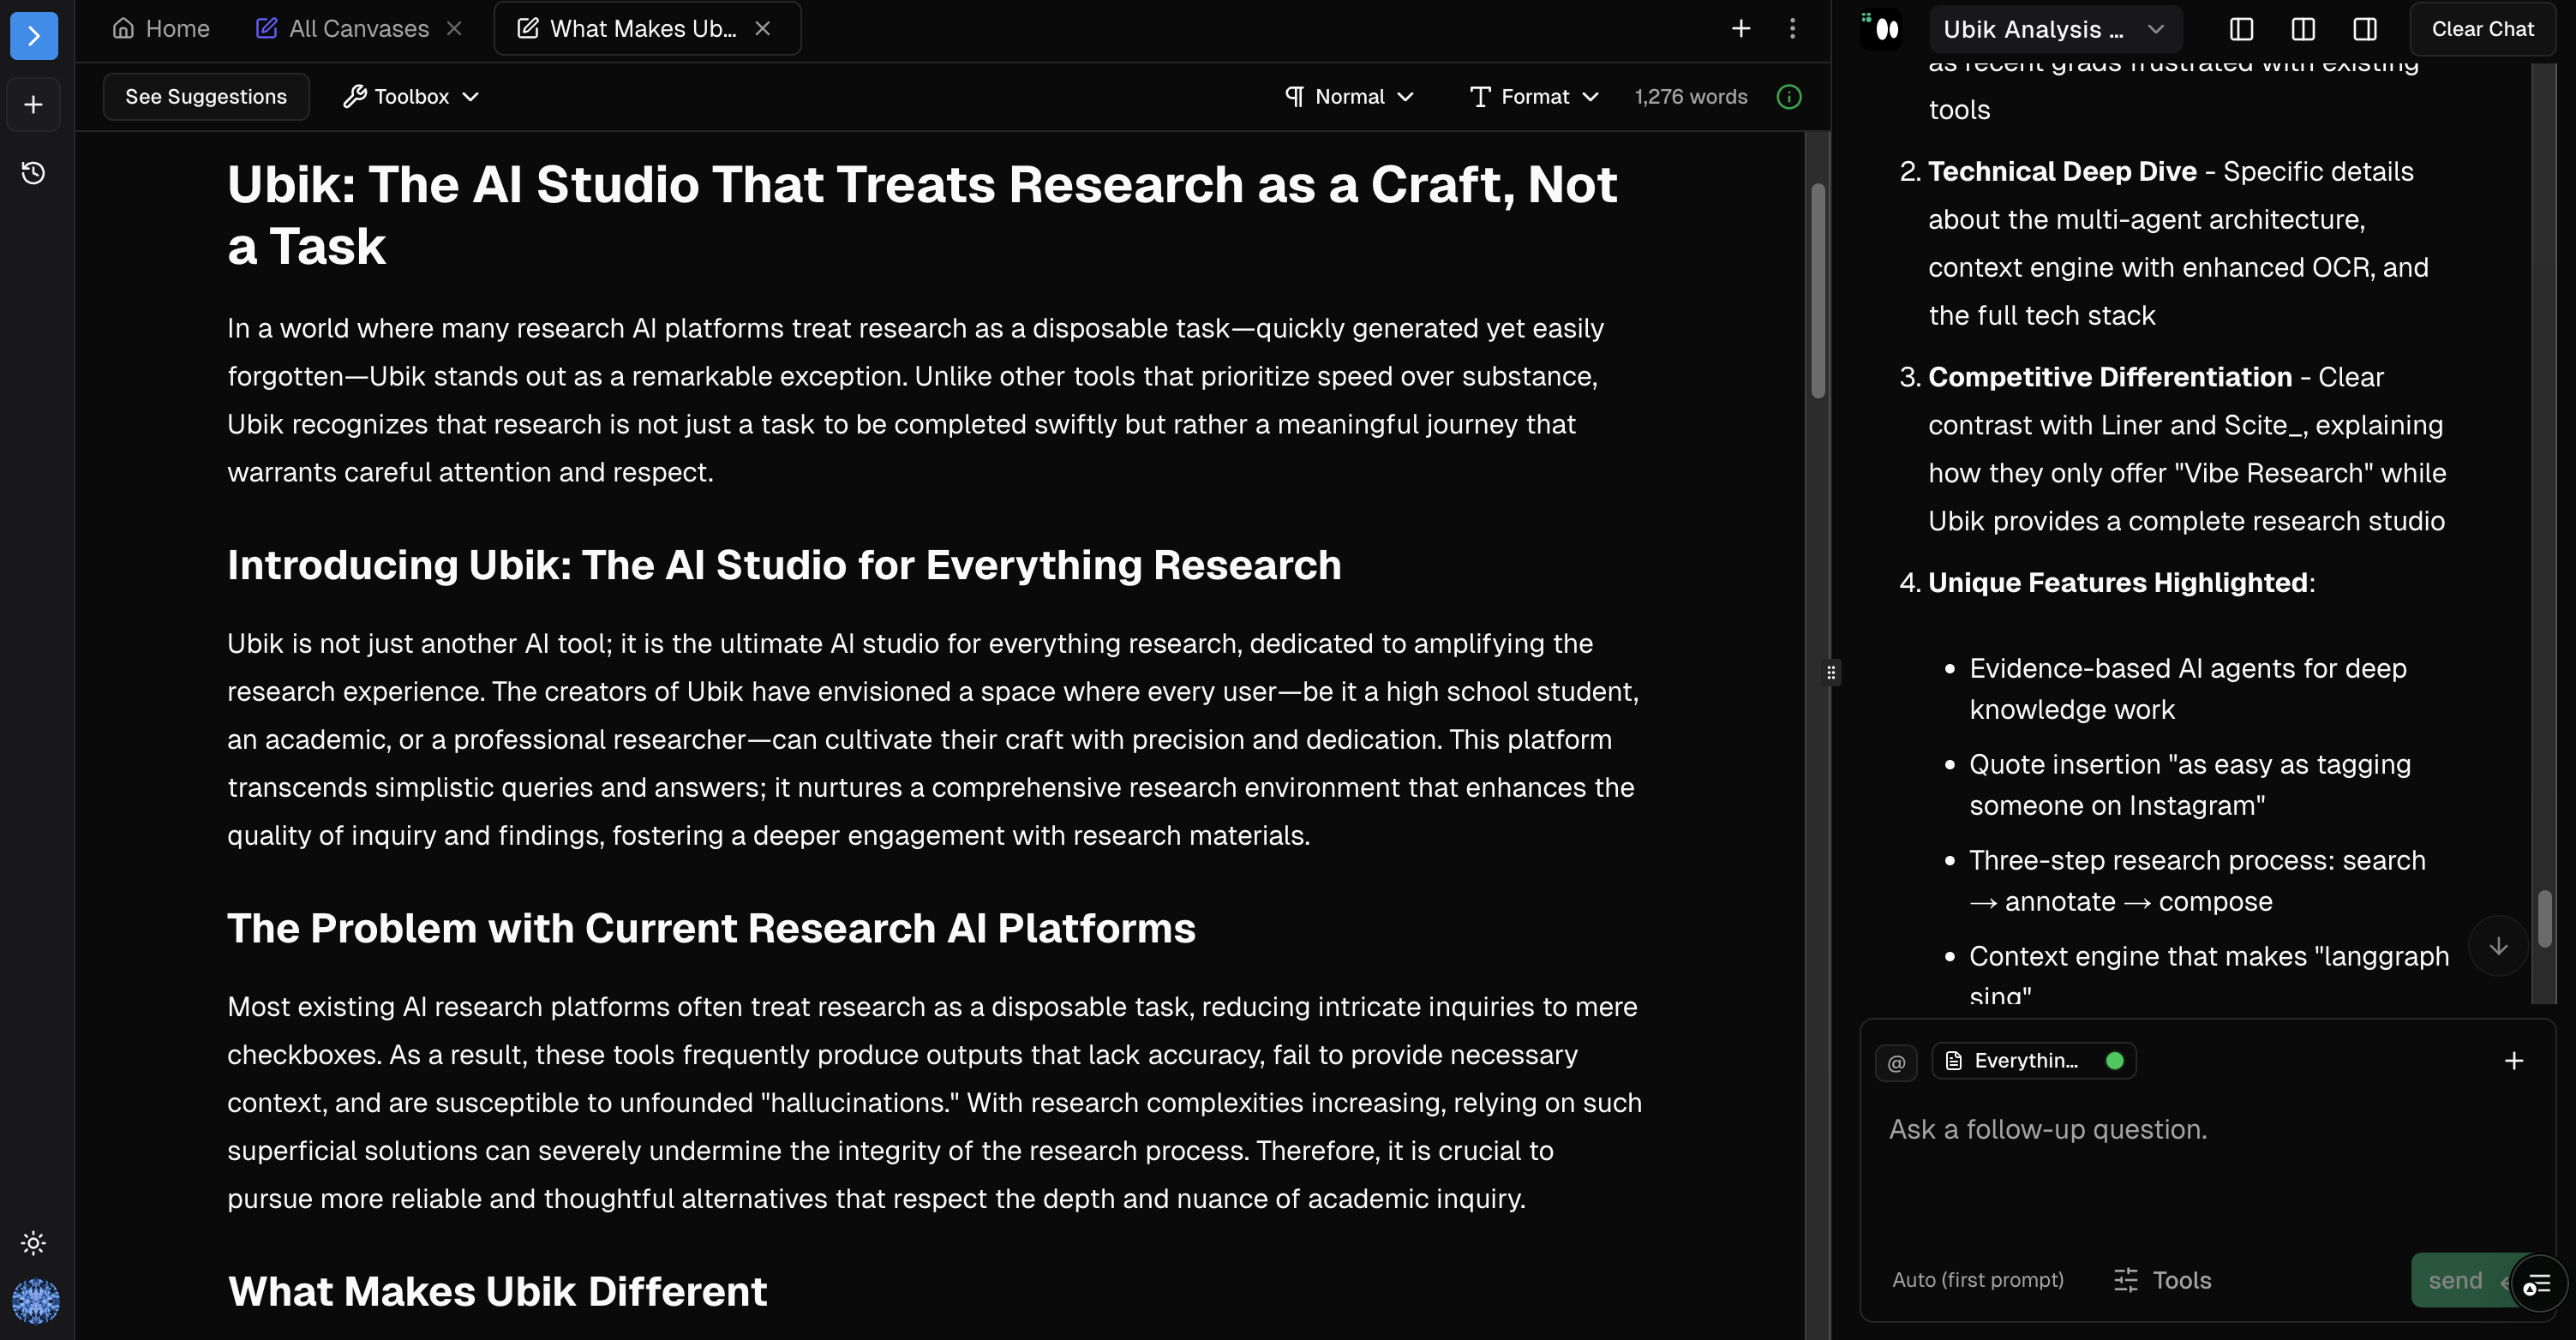Click the heading "What Makes Ubik Different"
The image size is (2576, 1340).
coord(497,1291)
